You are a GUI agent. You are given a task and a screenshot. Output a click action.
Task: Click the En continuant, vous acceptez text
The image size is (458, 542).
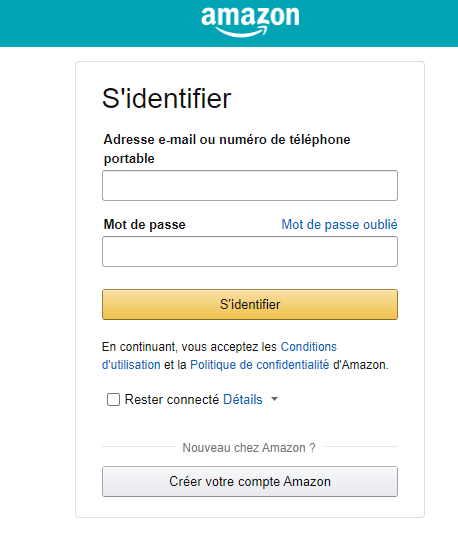click(189, 347)
